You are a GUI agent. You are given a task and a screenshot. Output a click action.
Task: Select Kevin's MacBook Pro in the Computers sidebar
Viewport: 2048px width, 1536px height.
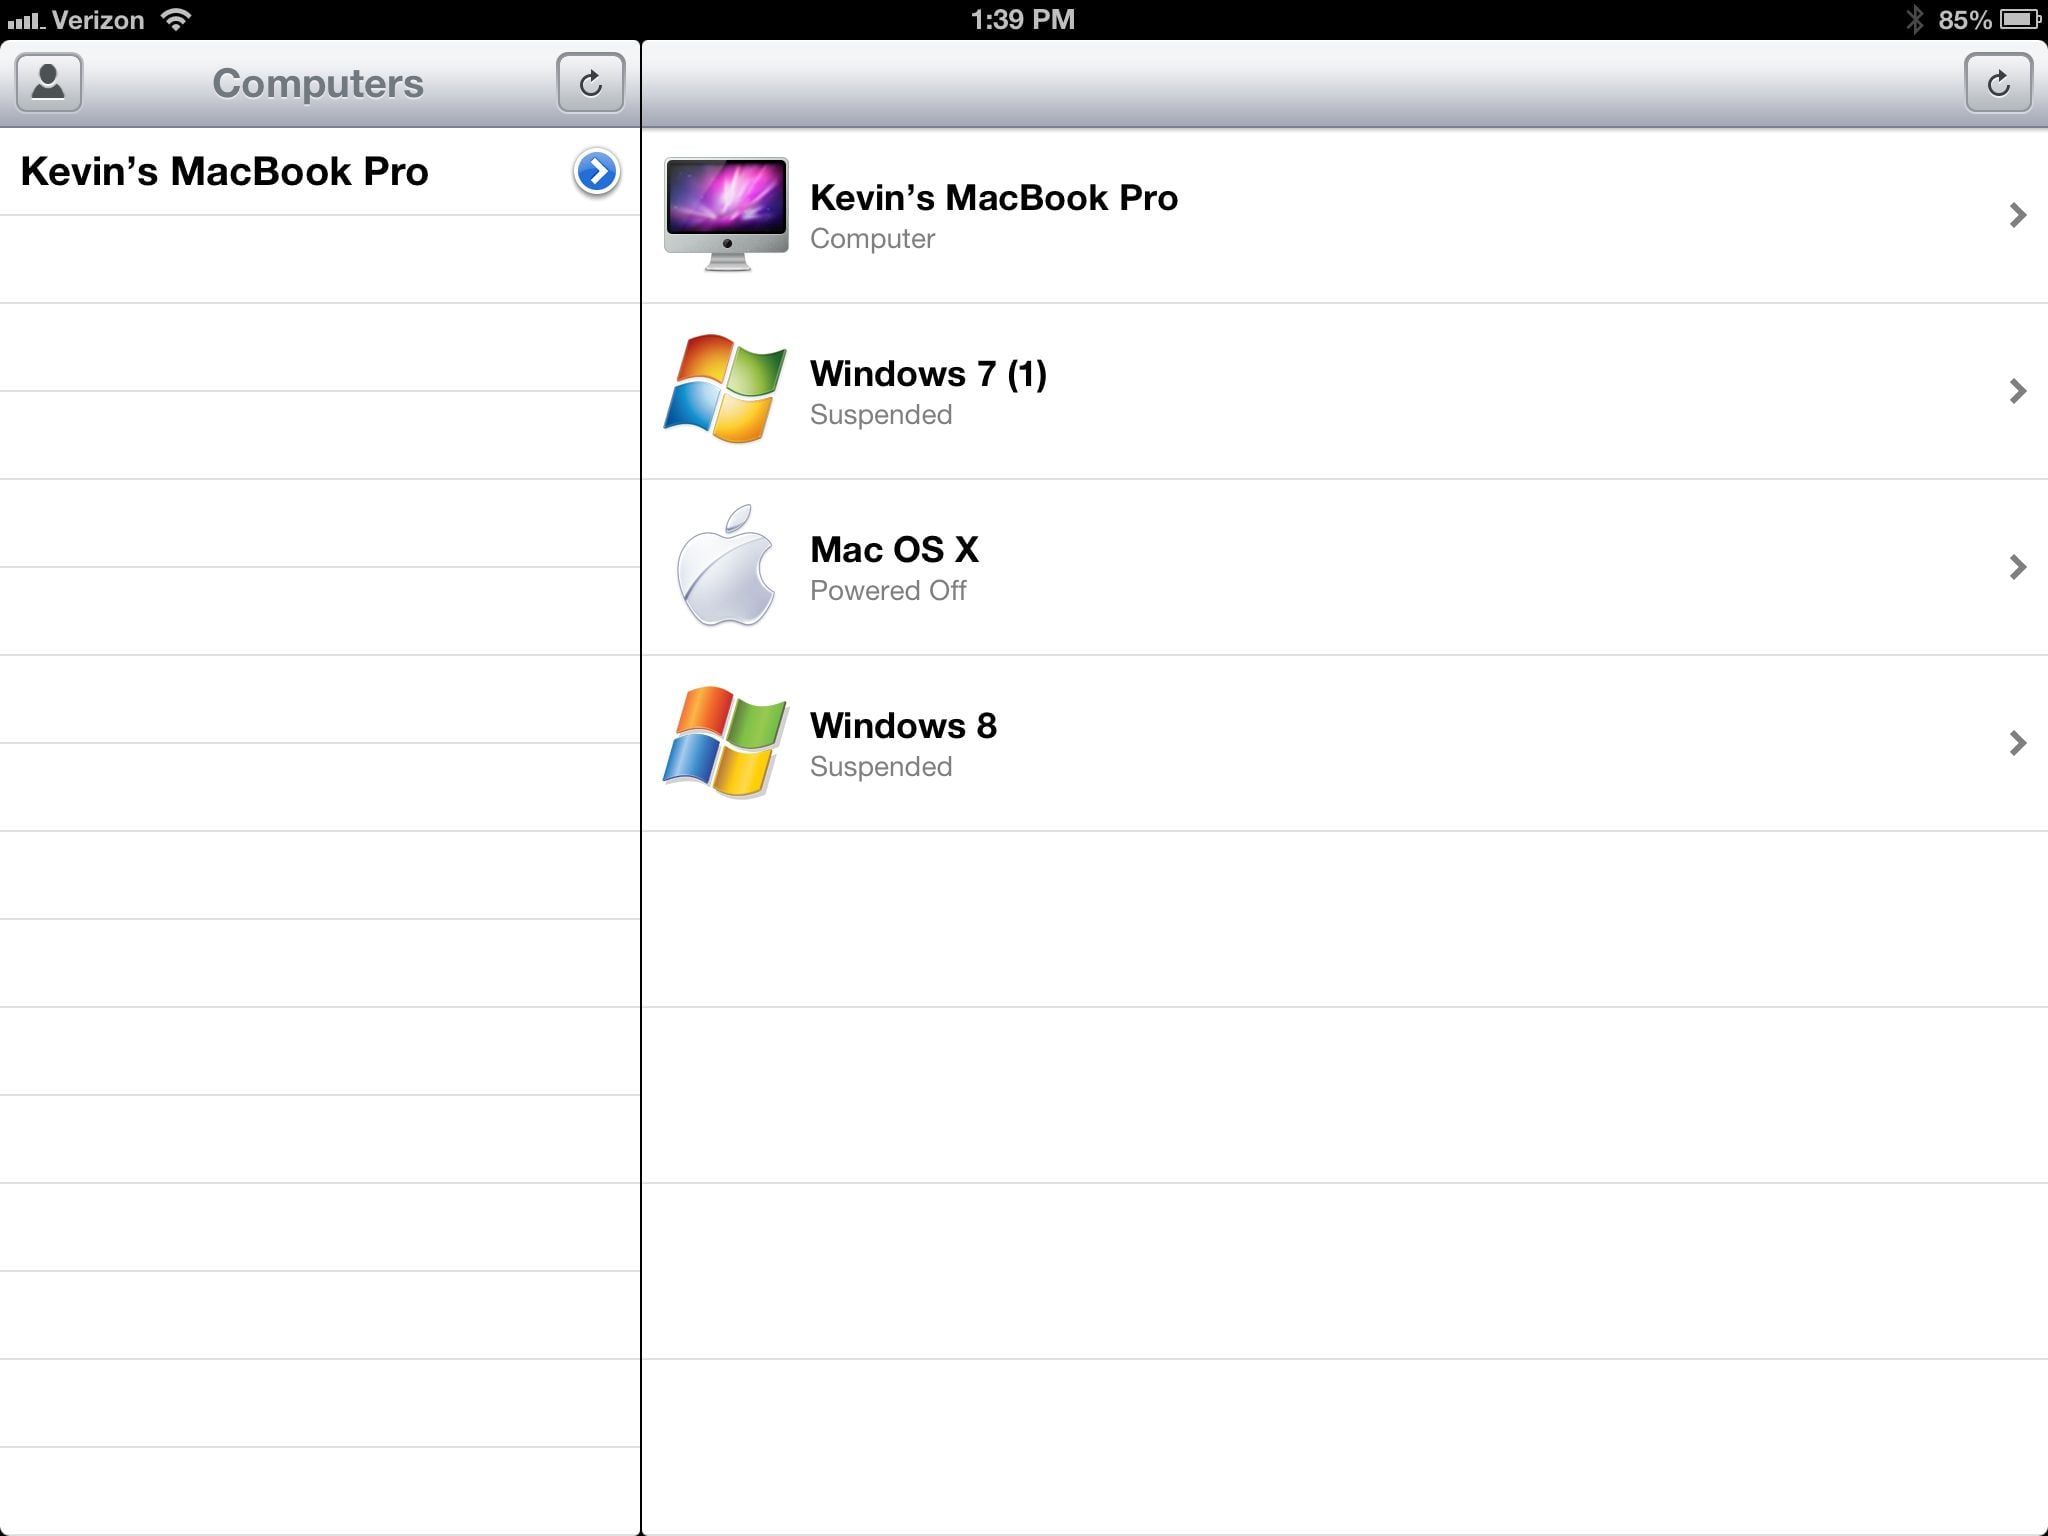tap(320, 172)
